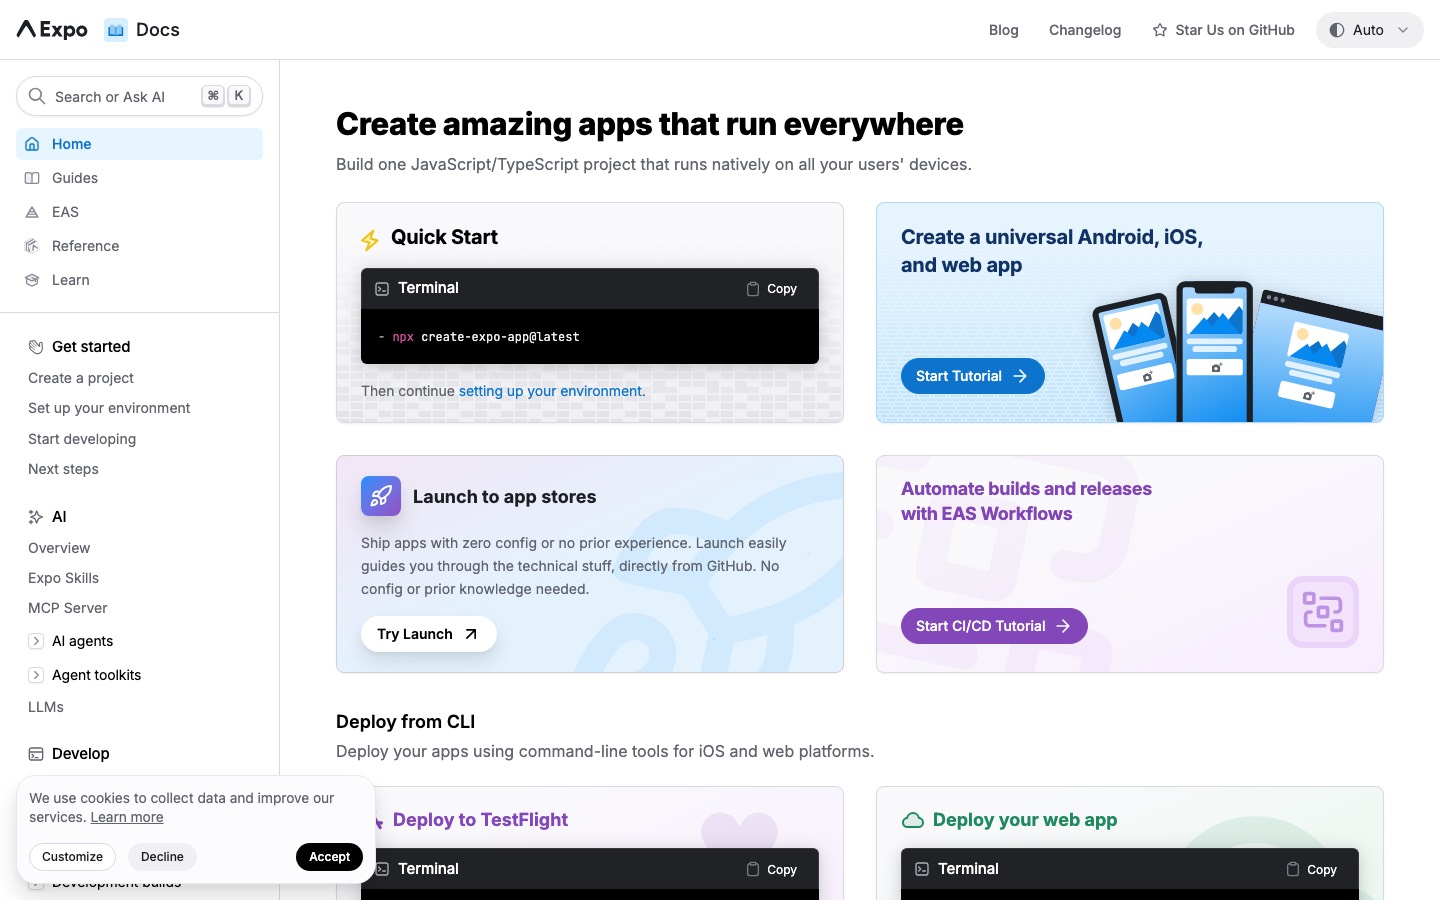Screen dimensions: 1440x900
Task: Click the Launch rocket icon
Action: (381, 496)
